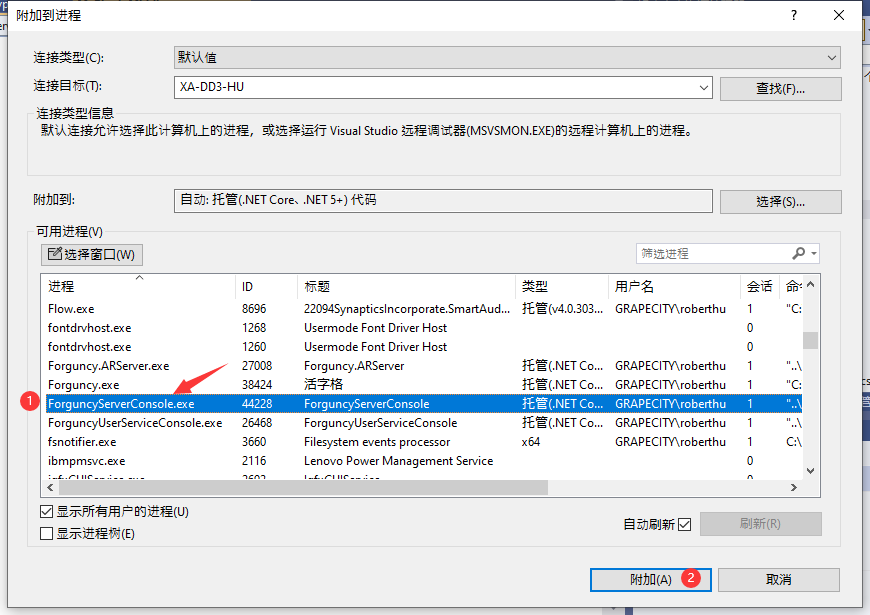Click the filter search magnifier icon
870x615 pixels.
798,254
